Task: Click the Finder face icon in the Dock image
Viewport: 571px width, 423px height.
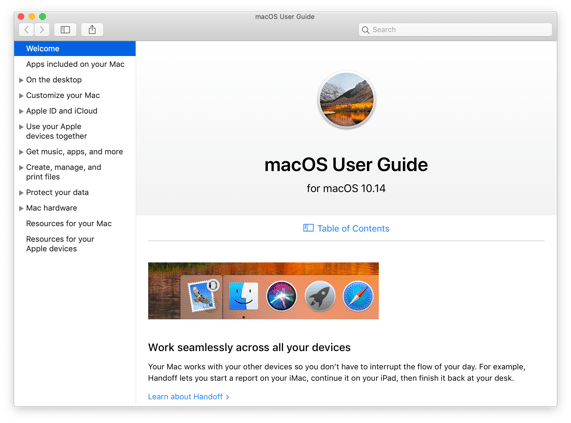Action: [243, 296]
